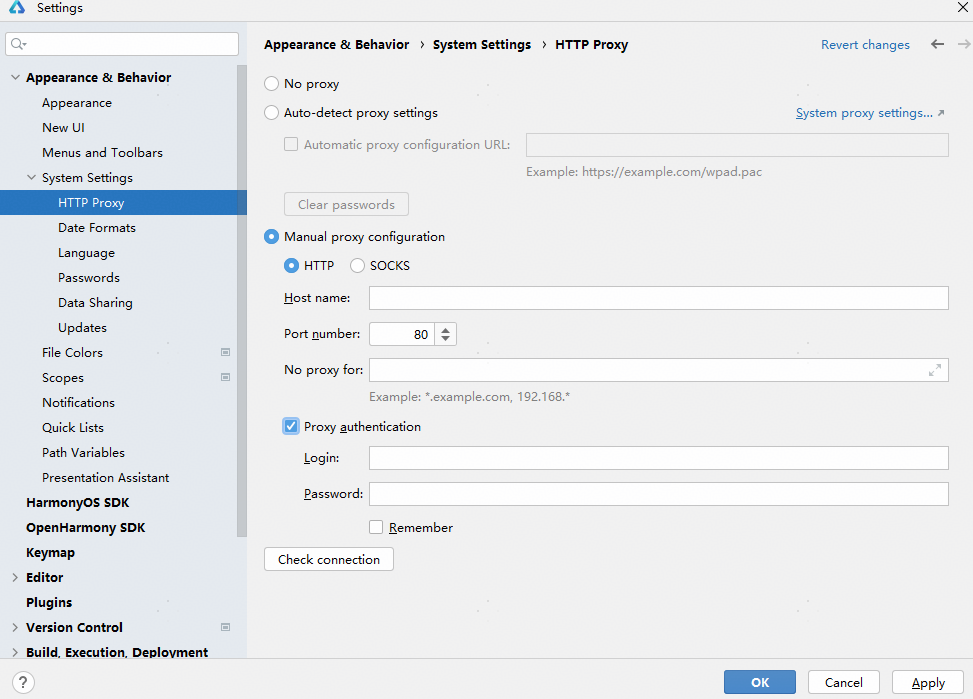Click the expand icon in No proxy for field
Viewport: 973px width, 699px height.
pyautogui.click(x=935, y=370)
